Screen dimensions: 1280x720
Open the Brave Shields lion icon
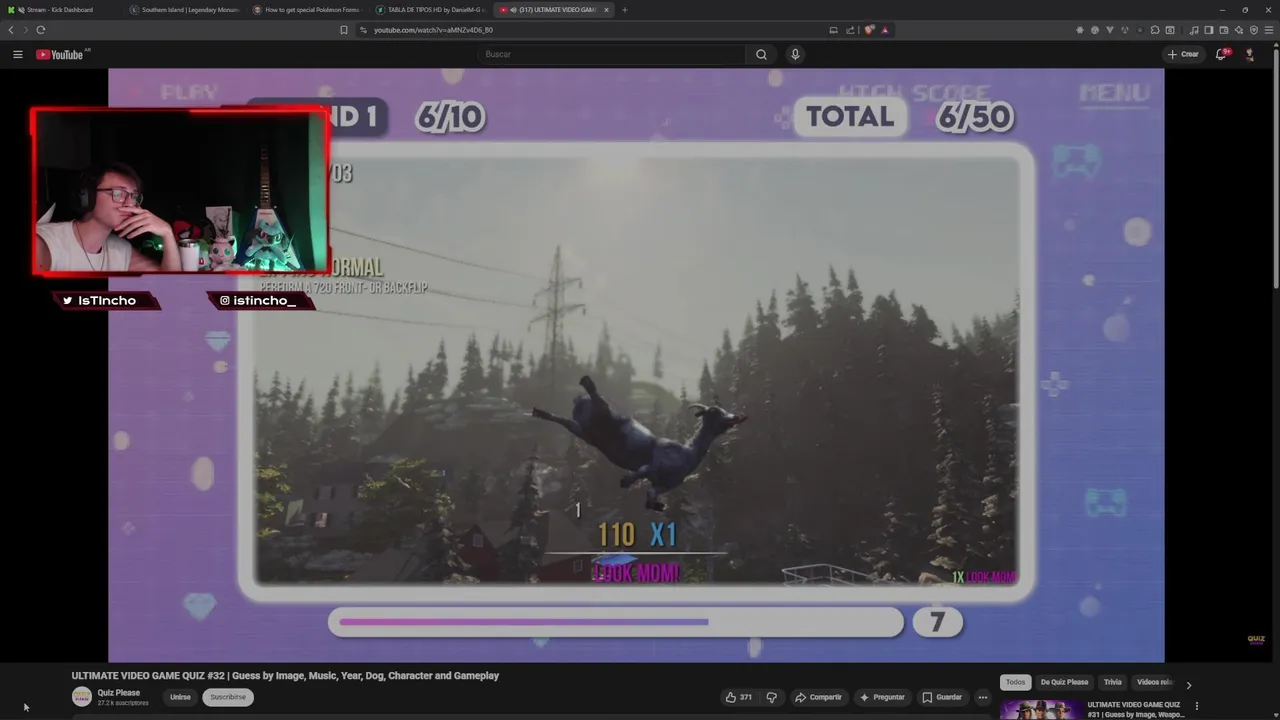click(x=869, y=30)
